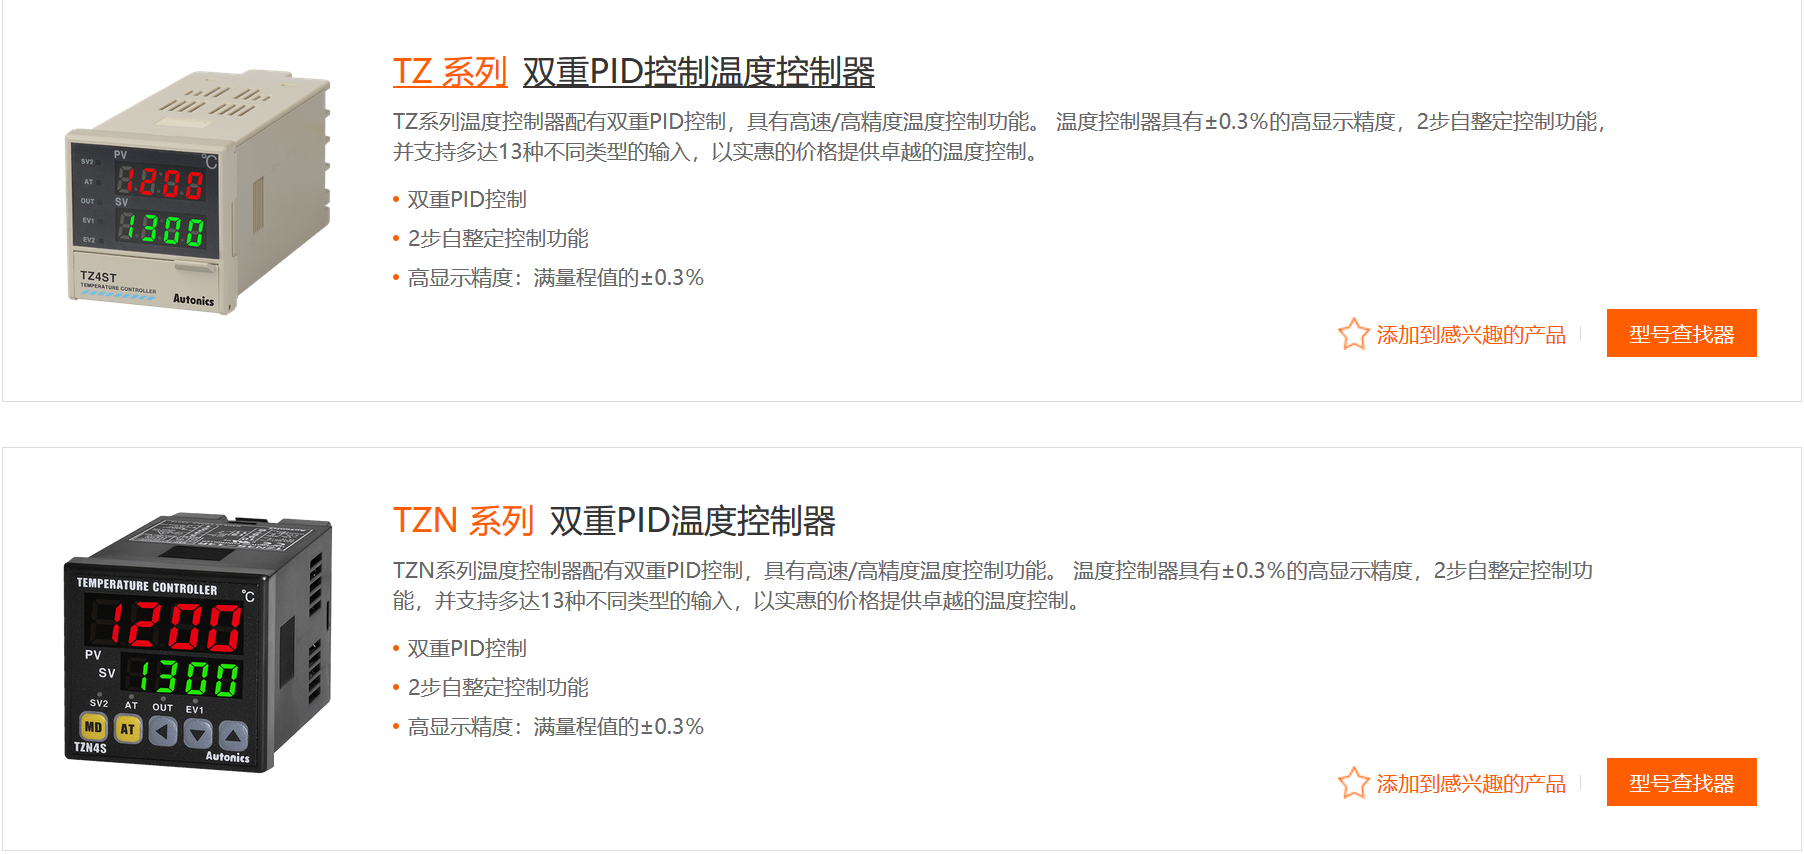Open the orange "TZ 系列" title link
This screenshot has height=854, width=1804.
point(450,72)
